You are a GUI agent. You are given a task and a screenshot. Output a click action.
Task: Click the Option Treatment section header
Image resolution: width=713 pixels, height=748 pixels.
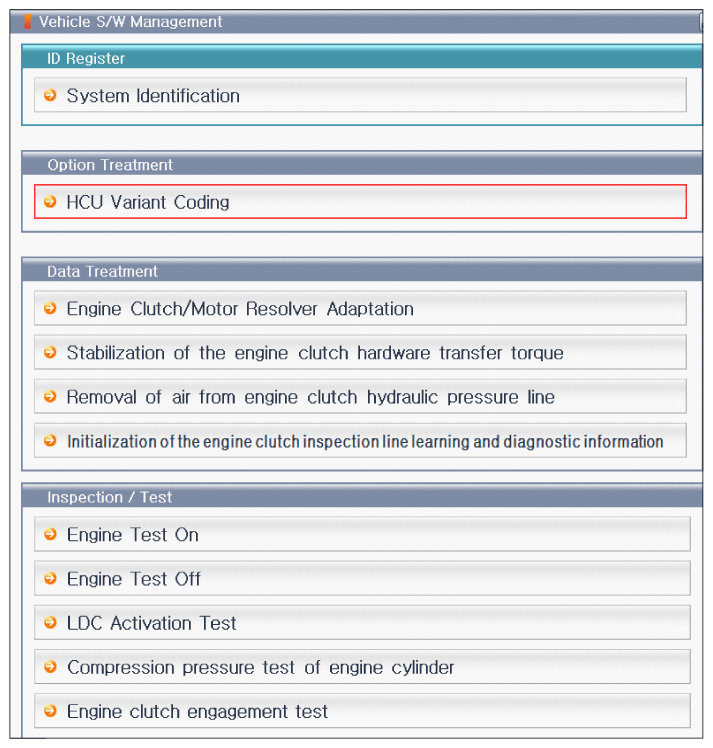click(362, 164)
